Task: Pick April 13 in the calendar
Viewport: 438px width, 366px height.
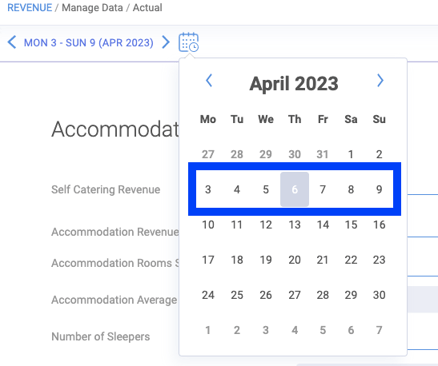Action: [294, 225]
